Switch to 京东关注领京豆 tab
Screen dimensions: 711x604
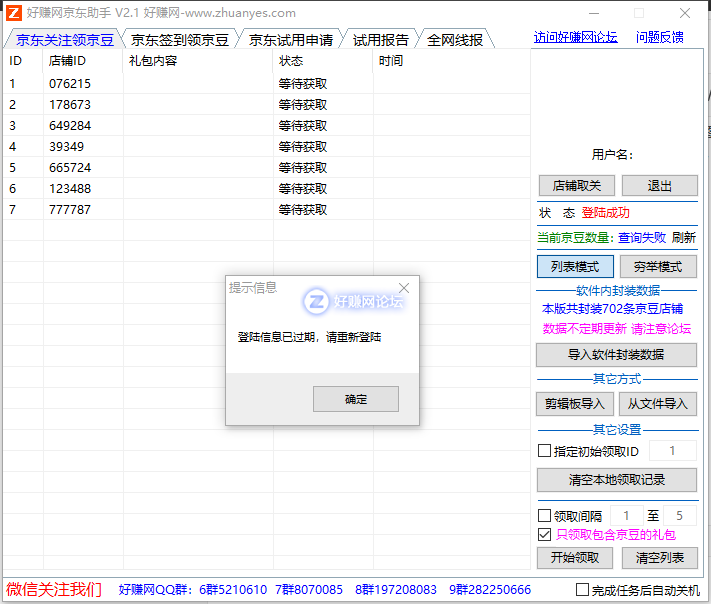click(64, 40)
